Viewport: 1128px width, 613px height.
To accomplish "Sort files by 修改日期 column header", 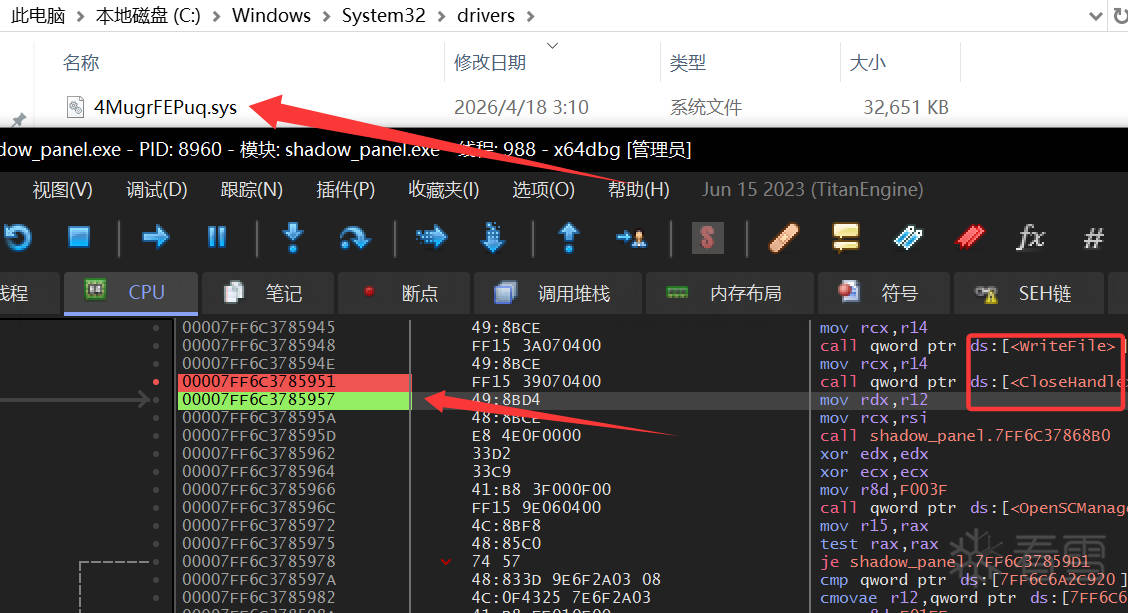I will click(x=489, y=63).
